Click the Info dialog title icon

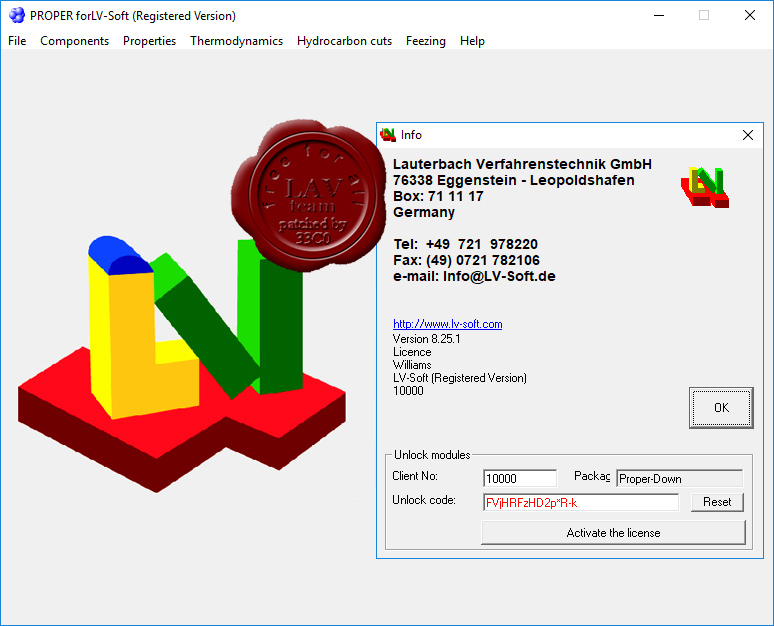click(x=388, y=135)
